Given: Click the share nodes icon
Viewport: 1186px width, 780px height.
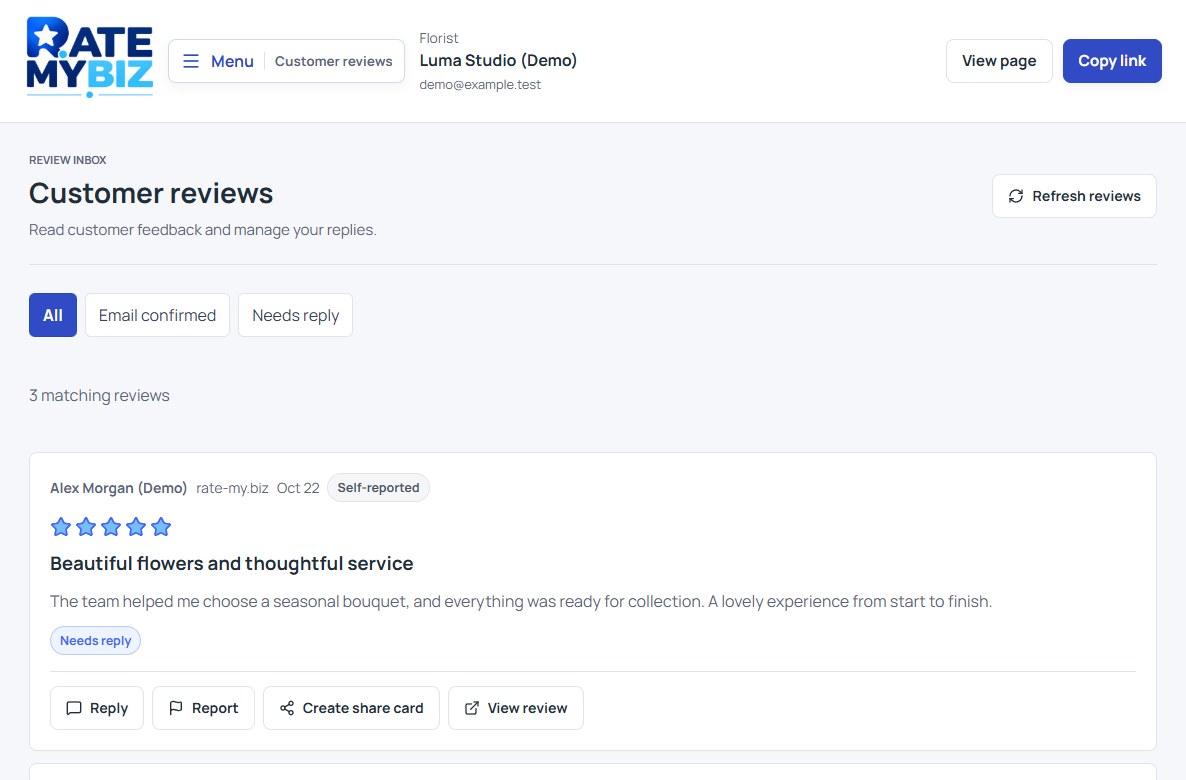Looking at the screenshot, I should coord(287,708).
